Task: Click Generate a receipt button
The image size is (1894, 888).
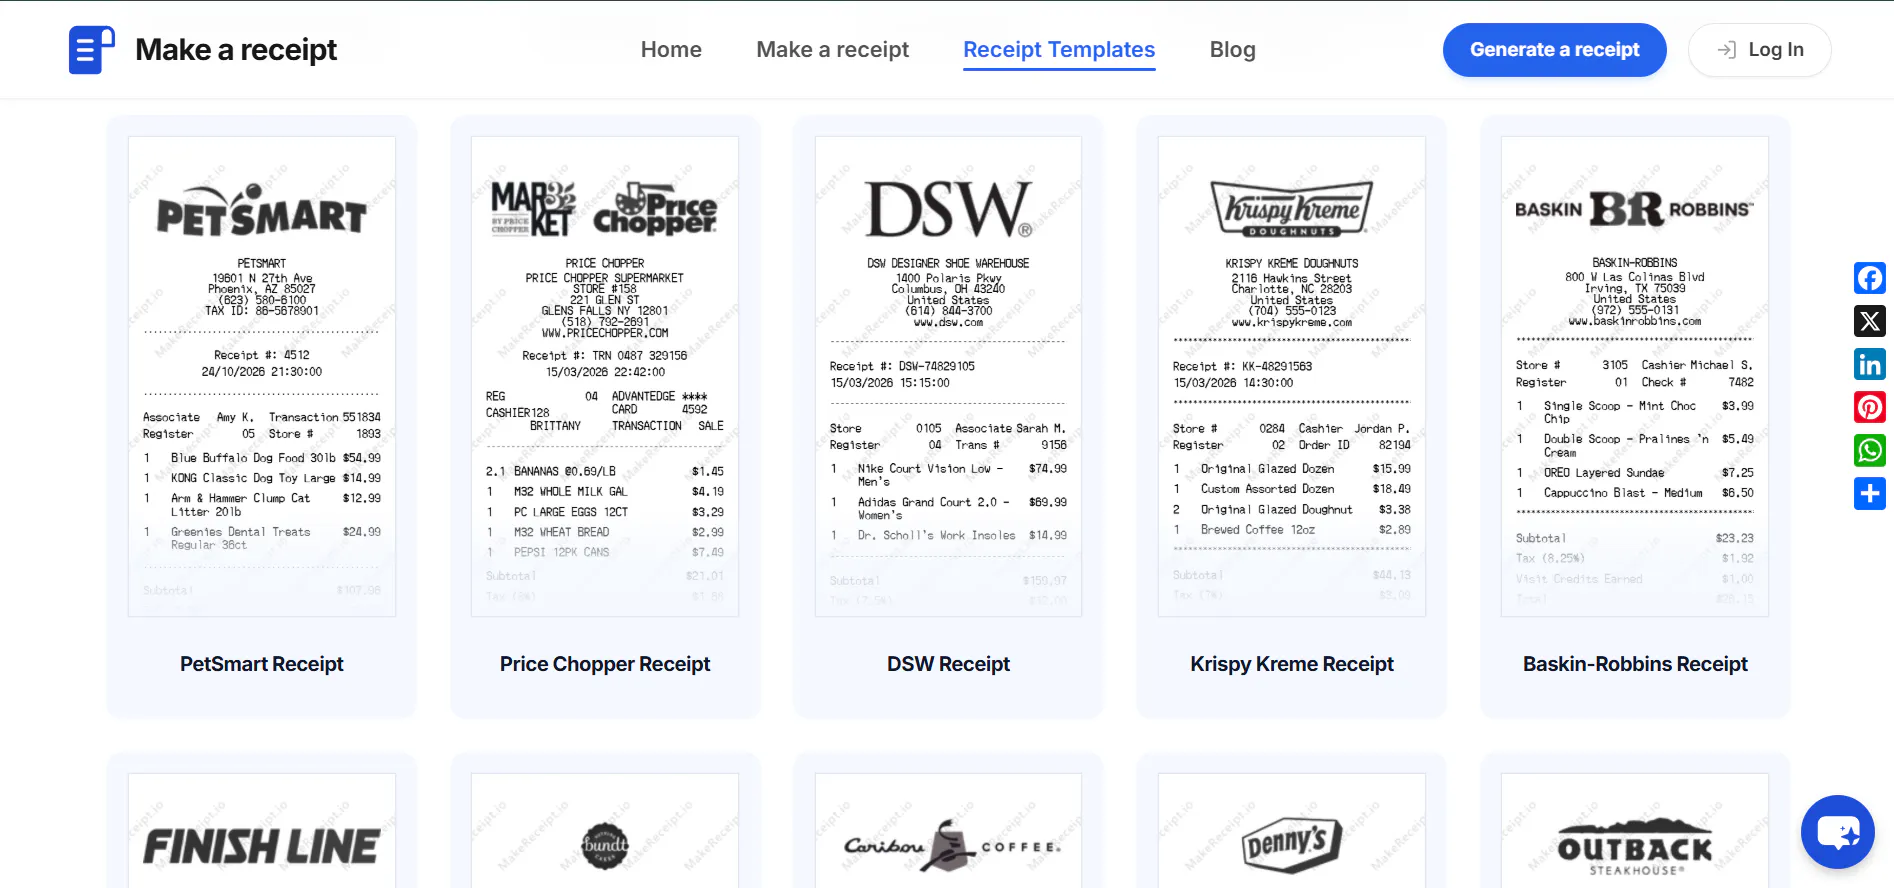Action: click(x=1554, y=50)
